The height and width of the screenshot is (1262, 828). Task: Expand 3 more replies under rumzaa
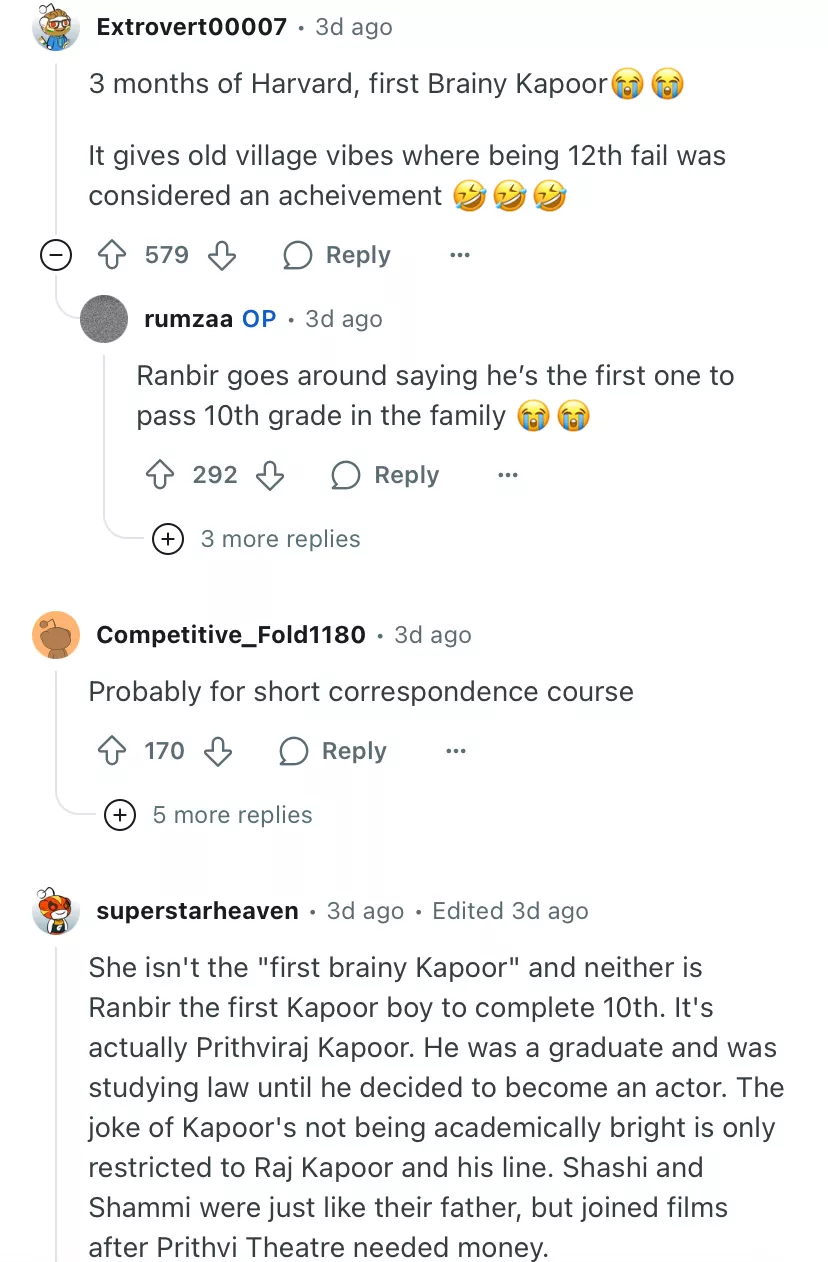(167, 540)
